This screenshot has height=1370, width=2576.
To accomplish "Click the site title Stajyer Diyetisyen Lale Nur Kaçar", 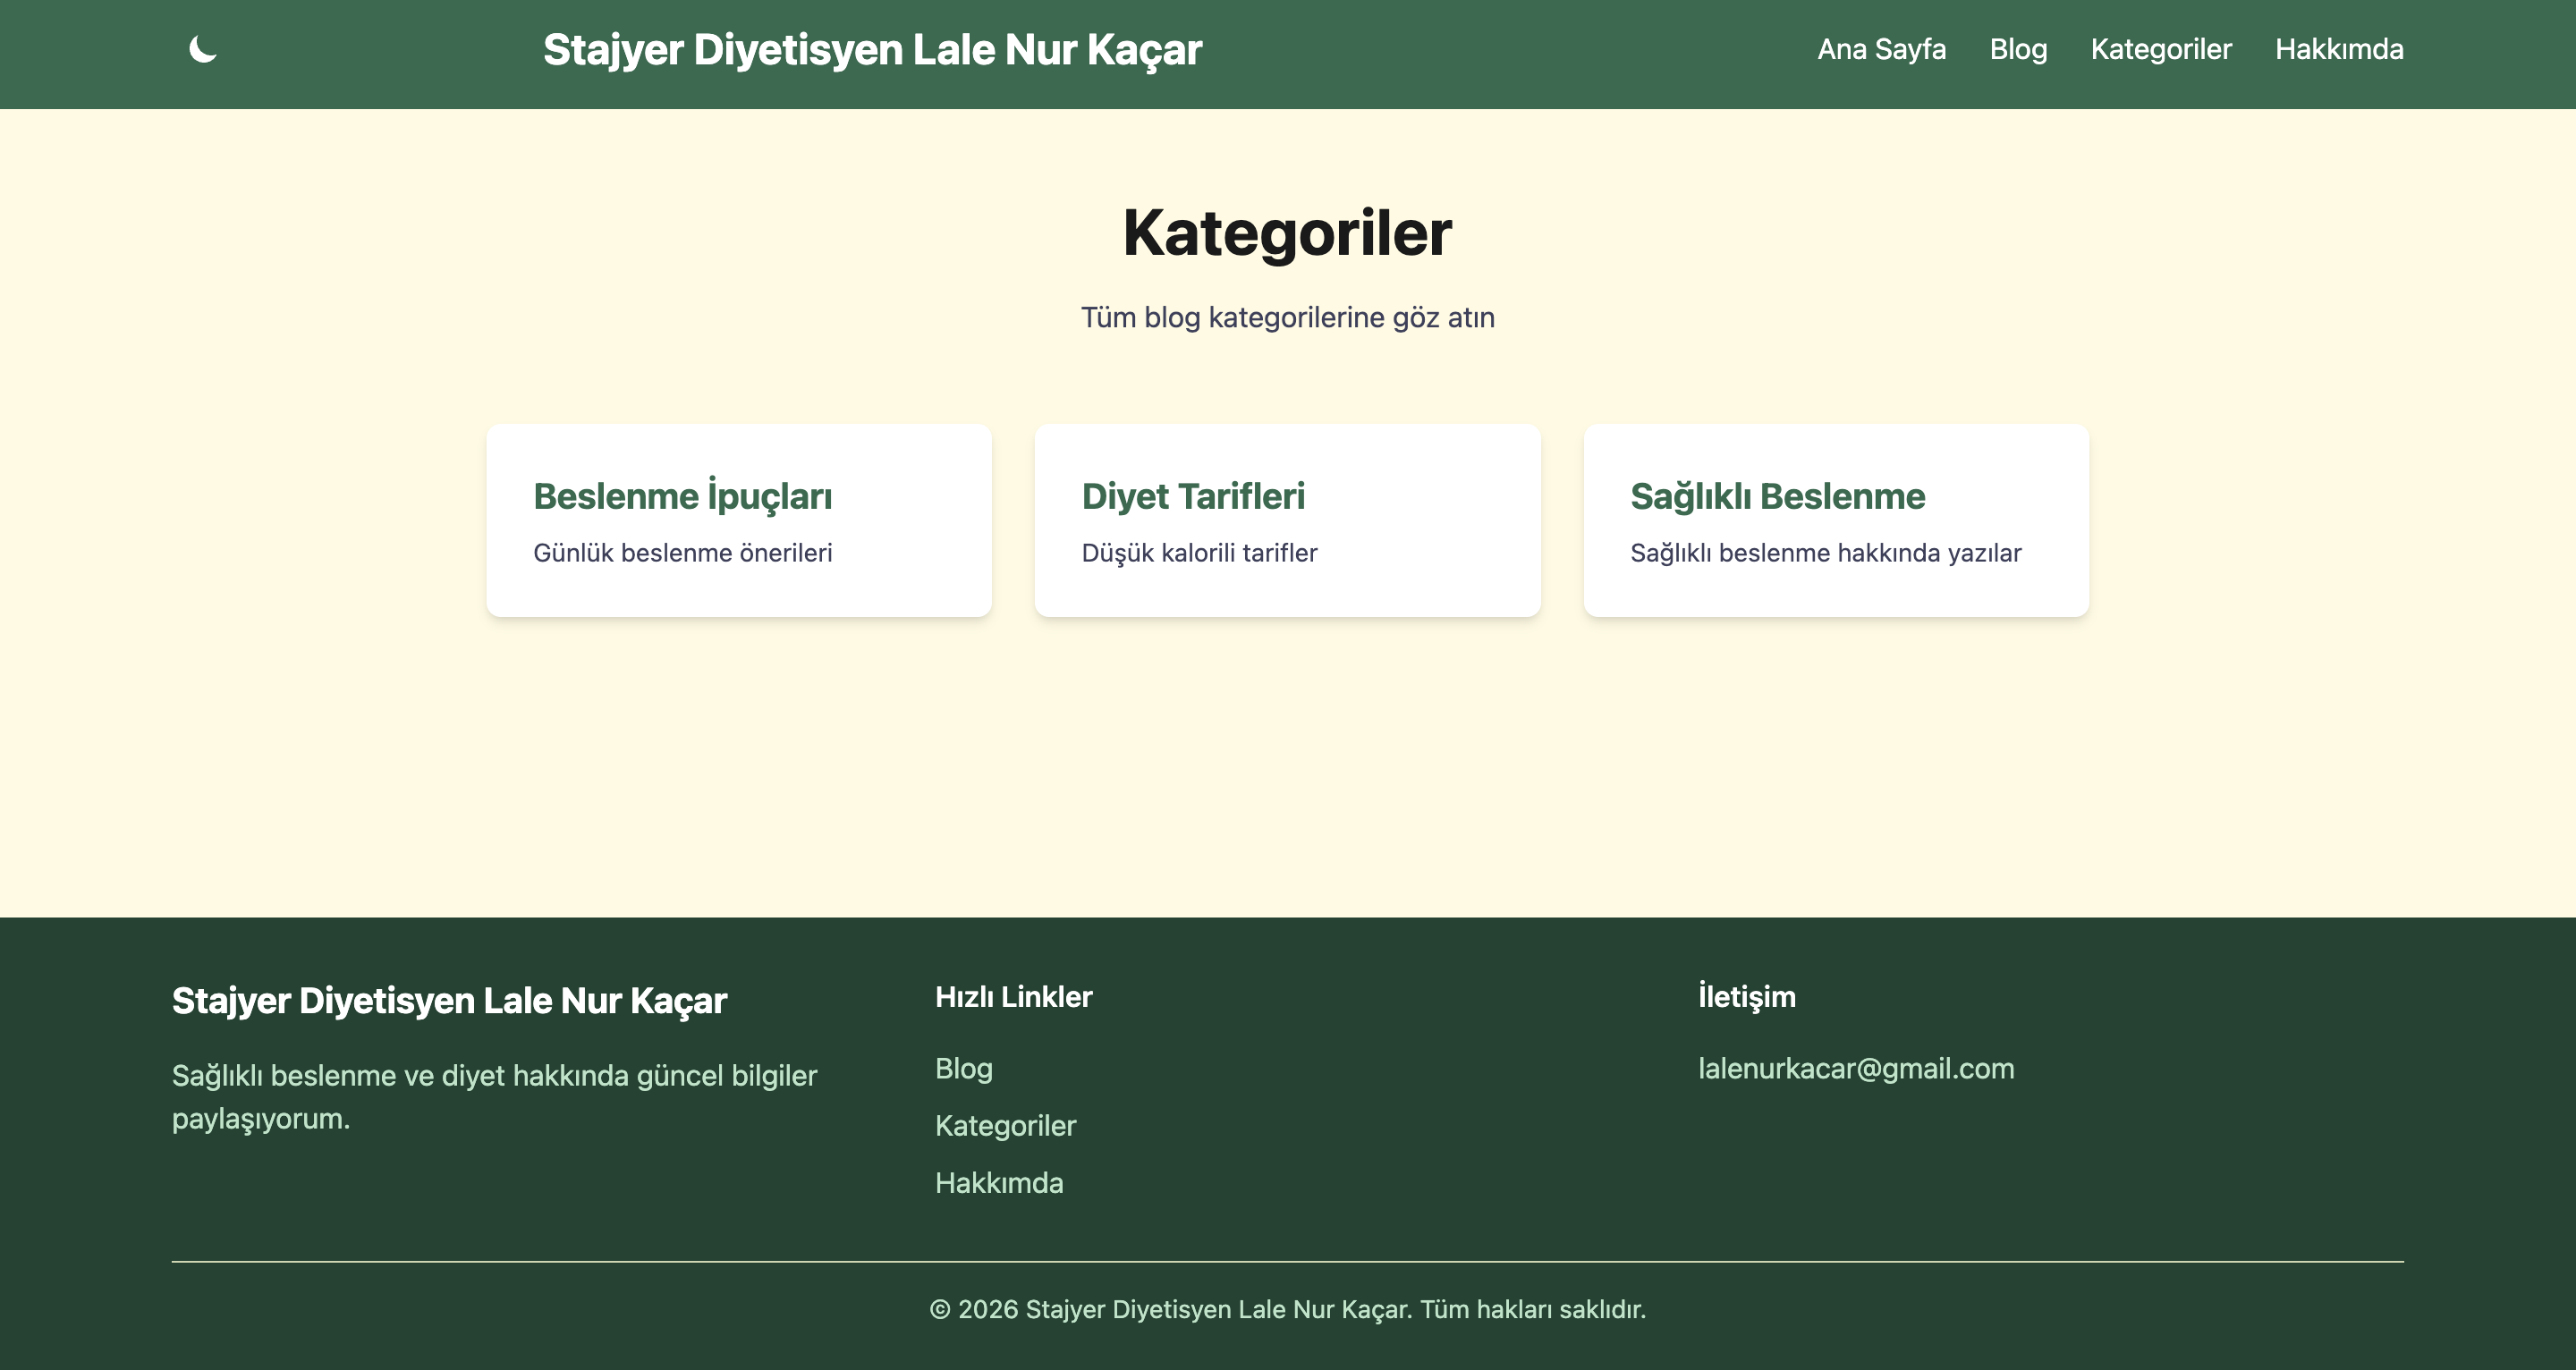I will pos(873,49).
